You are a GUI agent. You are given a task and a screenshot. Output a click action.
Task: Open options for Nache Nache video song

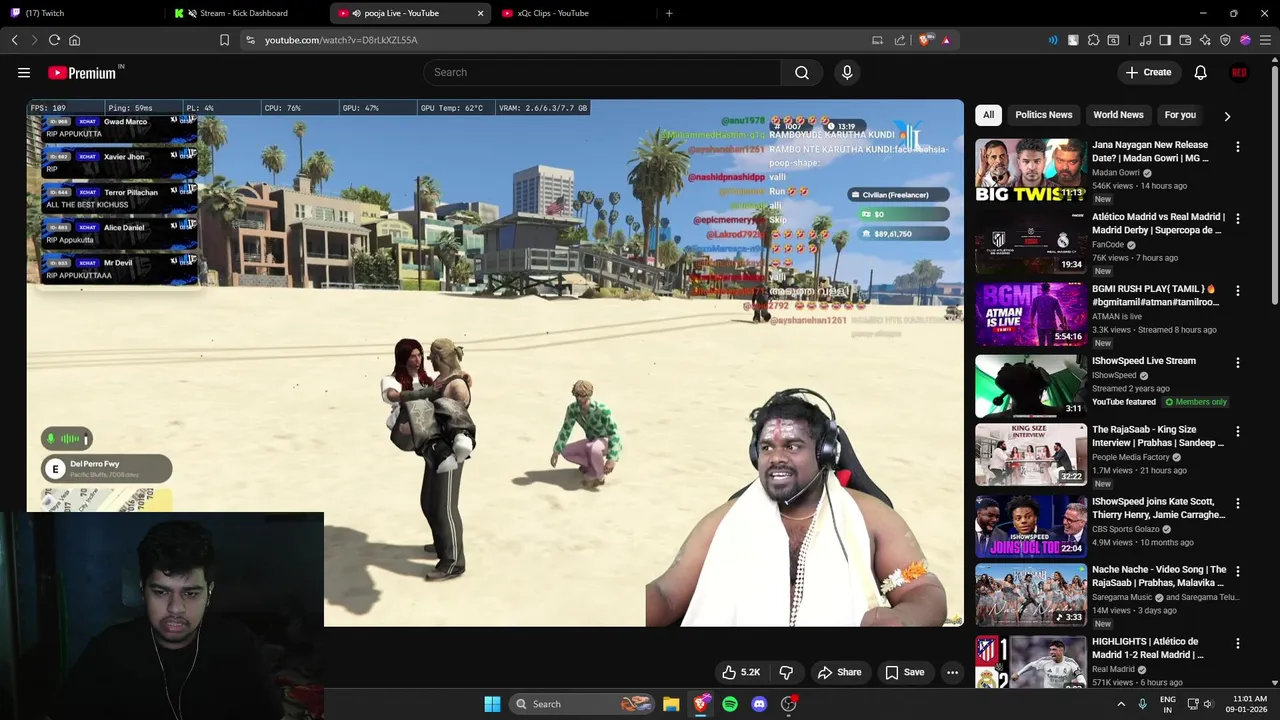point(1238,572)
